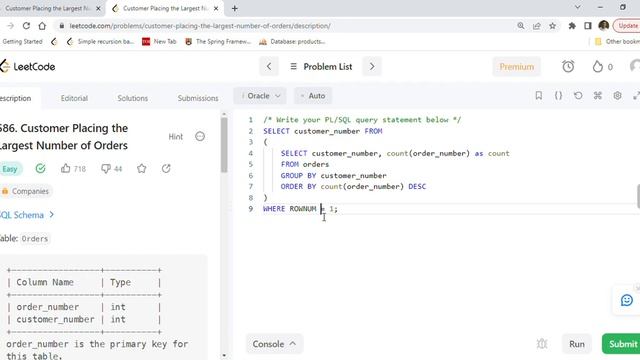This screenshot has width=640, height=360.
Task: Open the streak flame icon
Action: click(598, 67)
